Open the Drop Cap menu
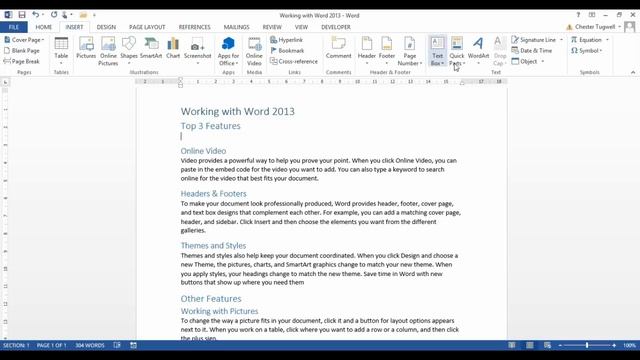 (500, 51)
